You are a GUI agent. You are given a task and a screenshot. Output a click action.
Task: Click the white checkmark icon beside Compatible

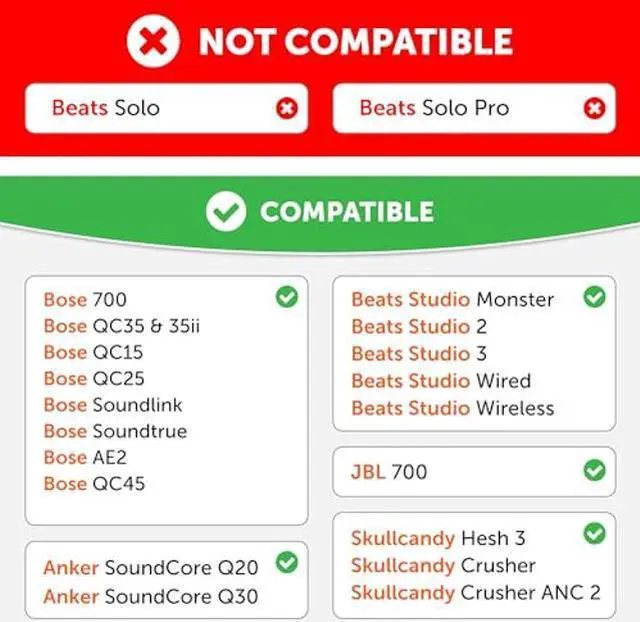pyautogui.click(x=226, y=211)
